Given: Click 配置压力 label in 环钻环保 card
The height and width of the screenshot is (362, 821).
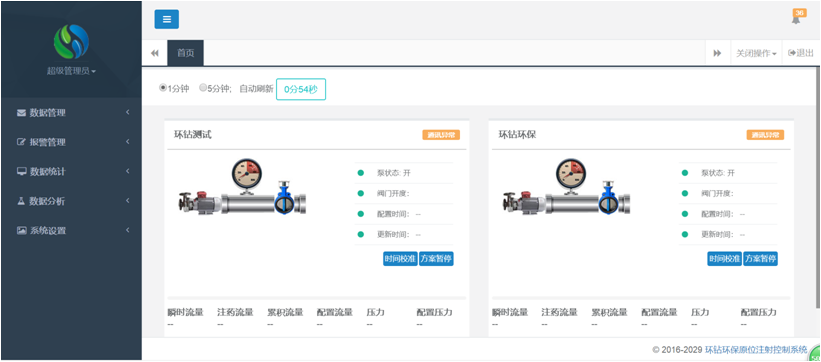Looking at the screenshot, I should [x=759, y=312].
